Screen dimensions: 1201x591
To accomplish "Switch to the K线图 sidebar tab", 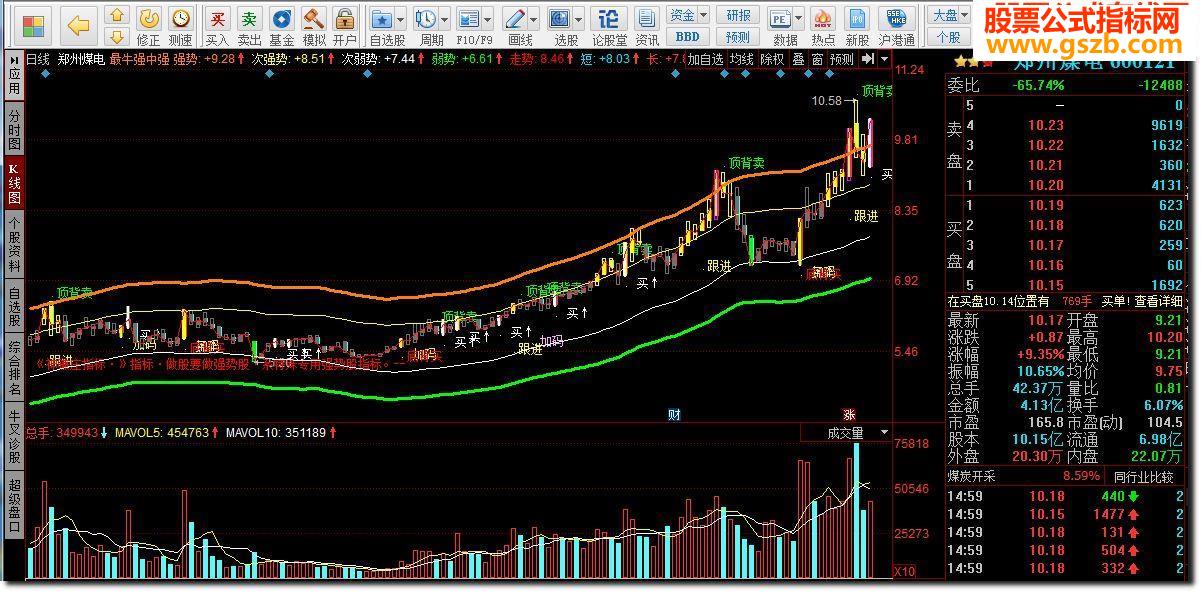I will [x=13, y=183].
